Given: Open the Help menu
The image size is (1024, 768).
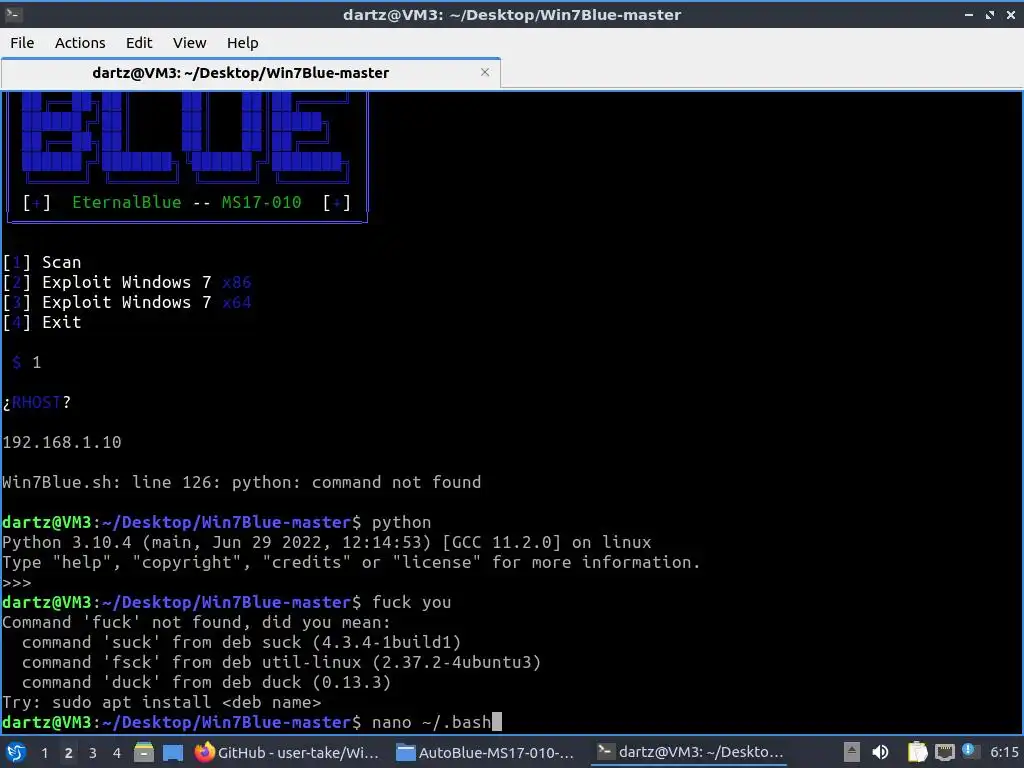Looking at the screenshot, I should click(242, 43).
